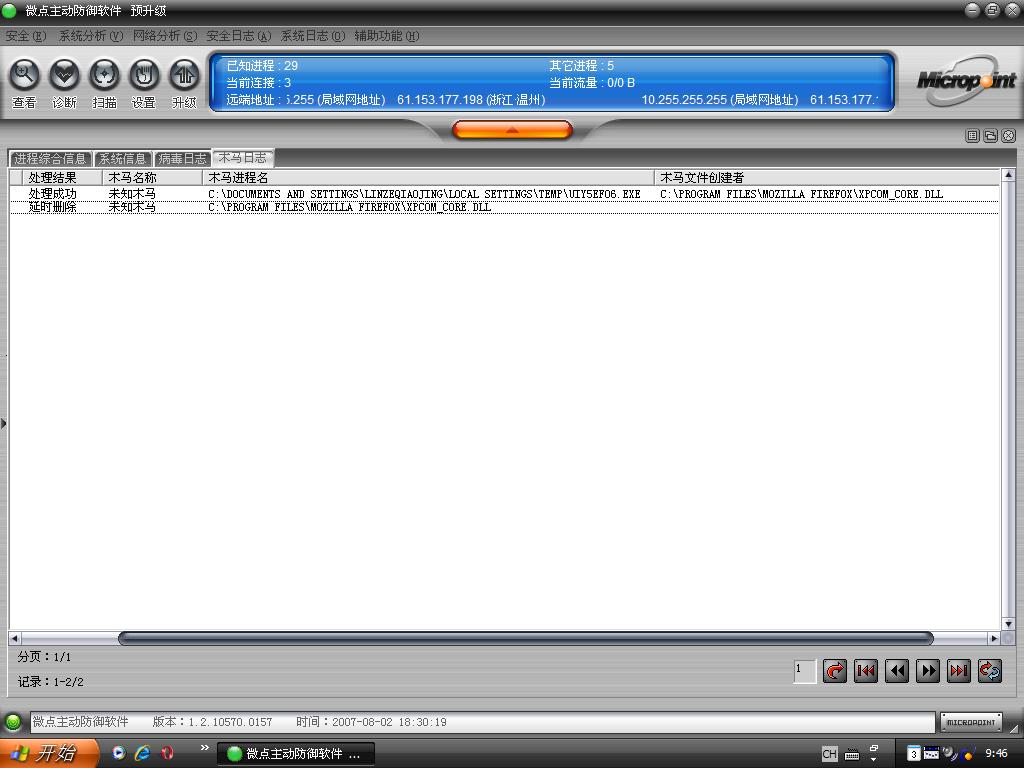This screenshot has width=1024, height=768.
Task: Open the 网络分析(S) menu
Action: point(165,36)
